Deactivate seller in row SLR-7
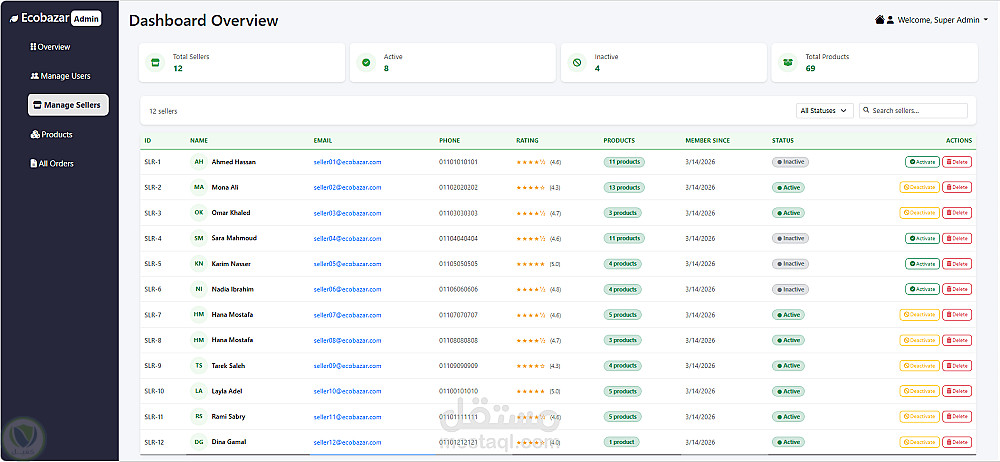 click(919, 315)
